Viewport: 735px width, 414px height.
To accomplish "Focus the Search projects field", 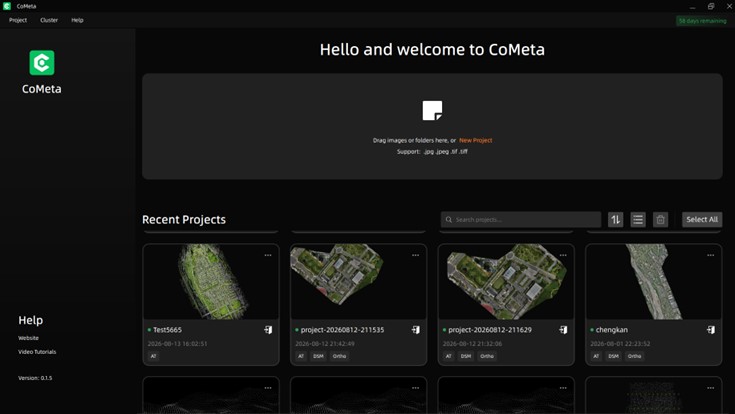I will click(x=521, y=219).
